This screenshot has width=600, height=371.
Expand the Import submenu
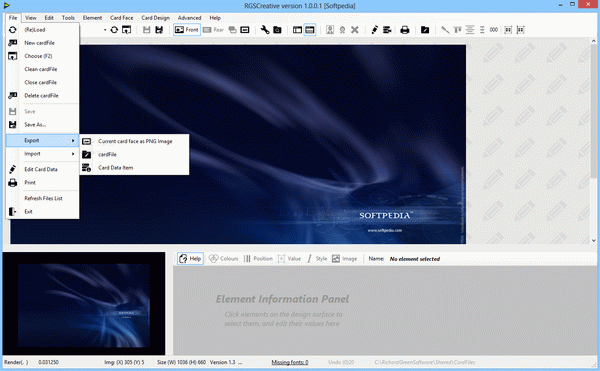tap(42, 154)
